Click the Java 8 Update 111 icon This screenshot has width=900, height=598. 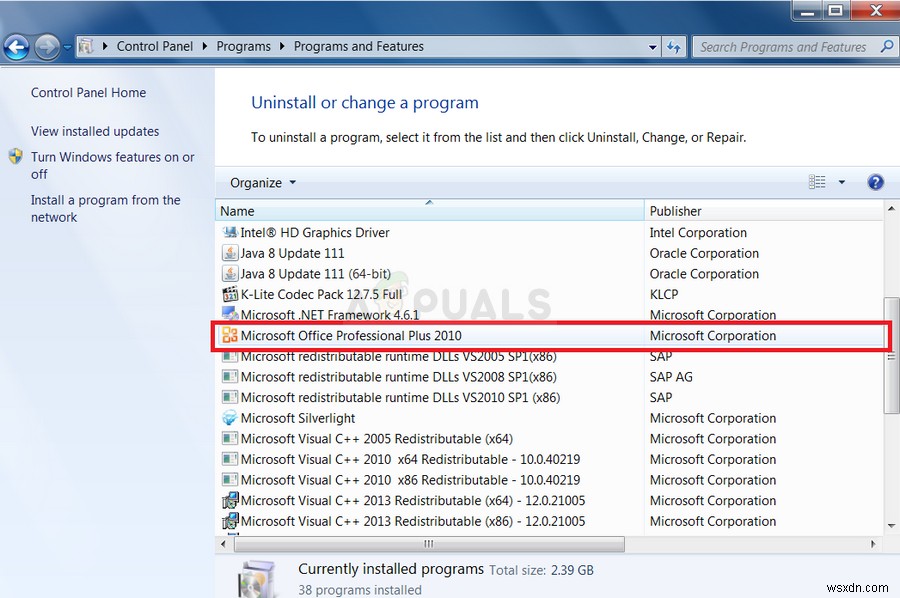coord(231,253)
